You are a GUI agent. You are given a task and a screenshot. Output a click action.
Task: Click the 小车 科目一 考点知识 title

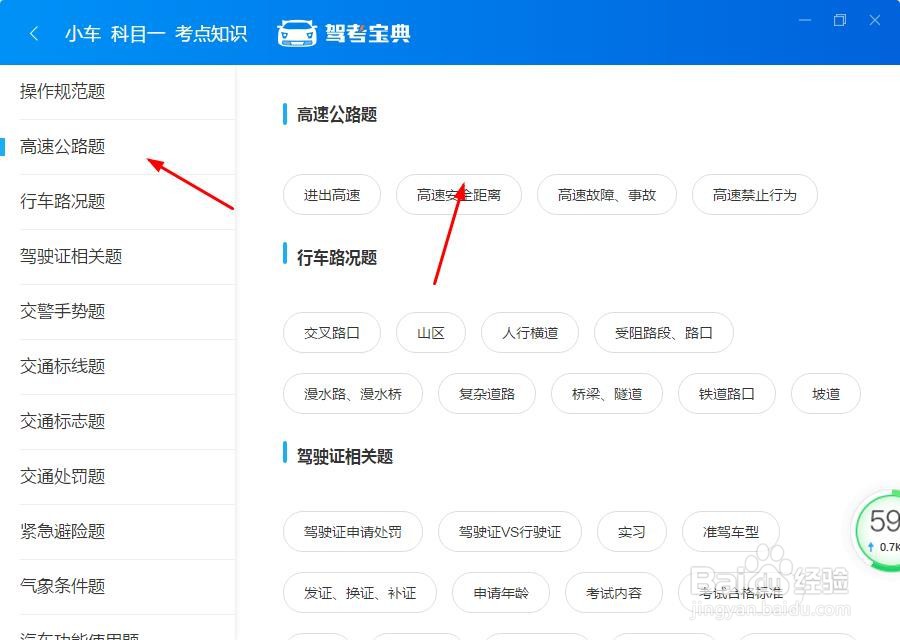(x=156, y=34)
